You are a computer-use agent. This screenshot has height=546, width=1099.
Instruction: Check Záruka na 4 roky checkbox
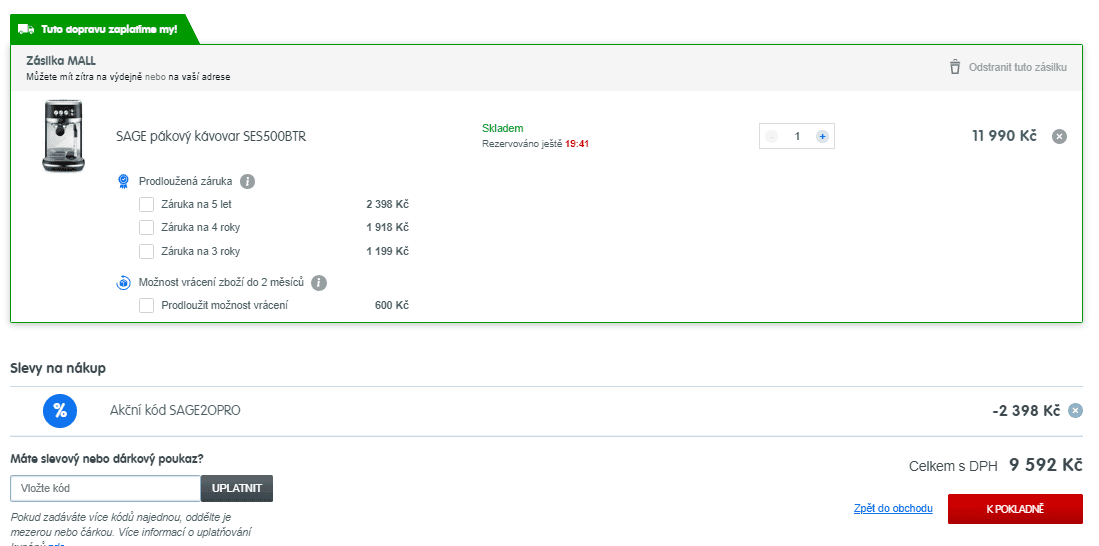click(x=146, y=228)
